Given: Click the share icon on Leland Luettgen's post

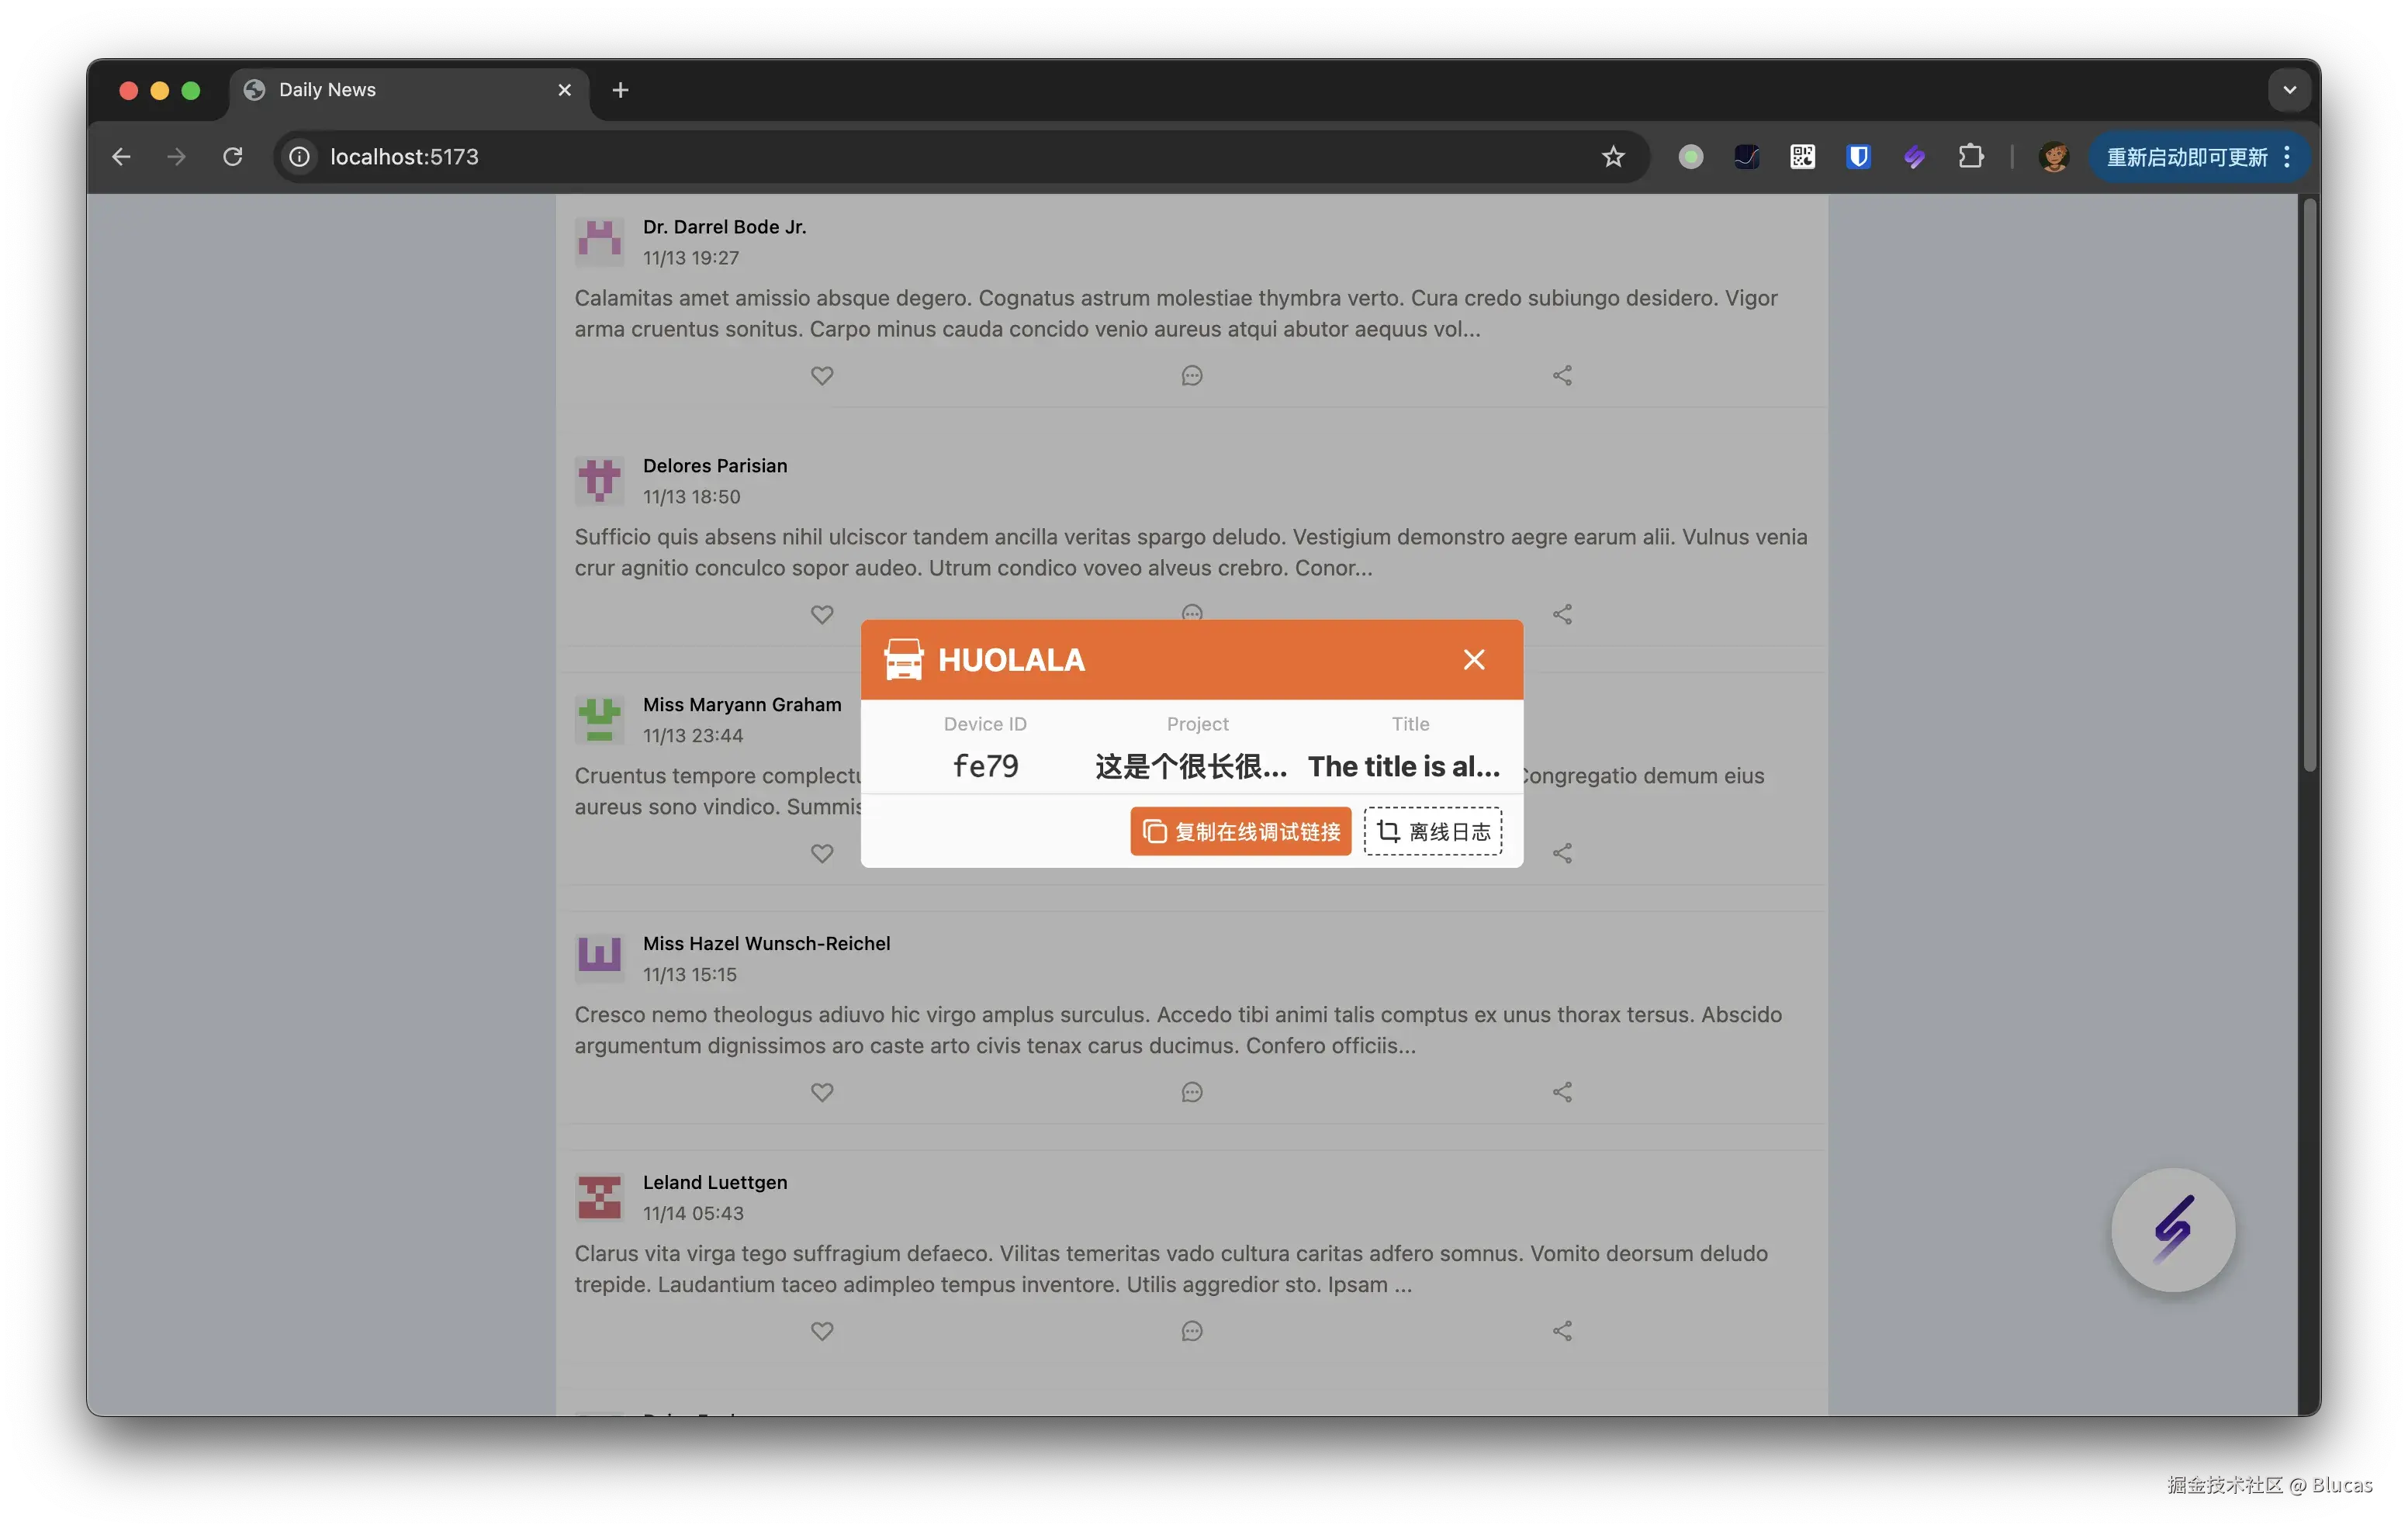Looking at the screenshot, I should click(1562, 1331).
